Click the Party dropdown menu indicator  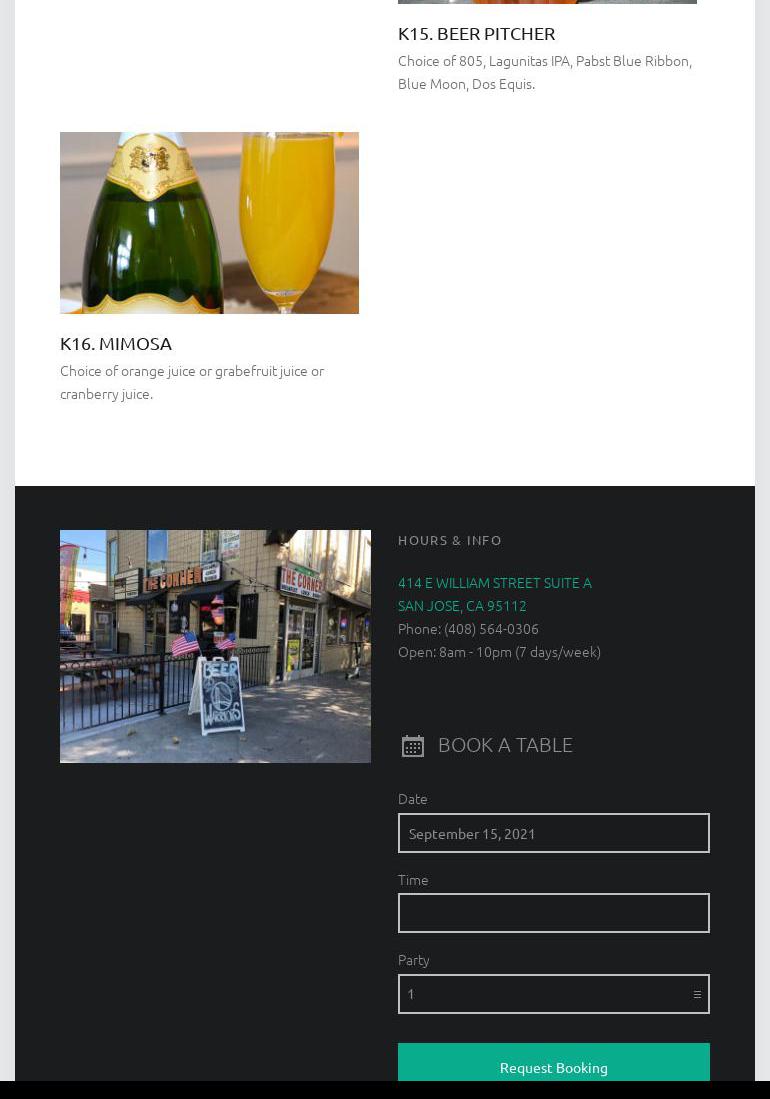697,995
